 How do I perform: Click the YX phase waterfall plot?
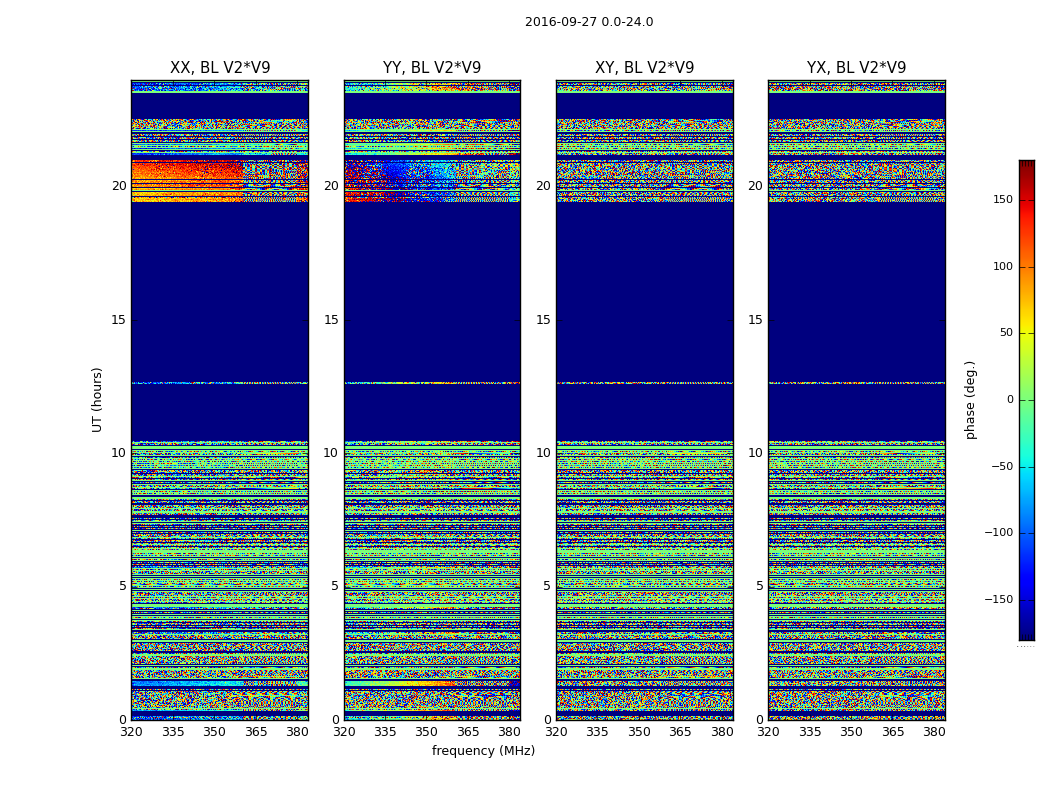tap(856, 400)
